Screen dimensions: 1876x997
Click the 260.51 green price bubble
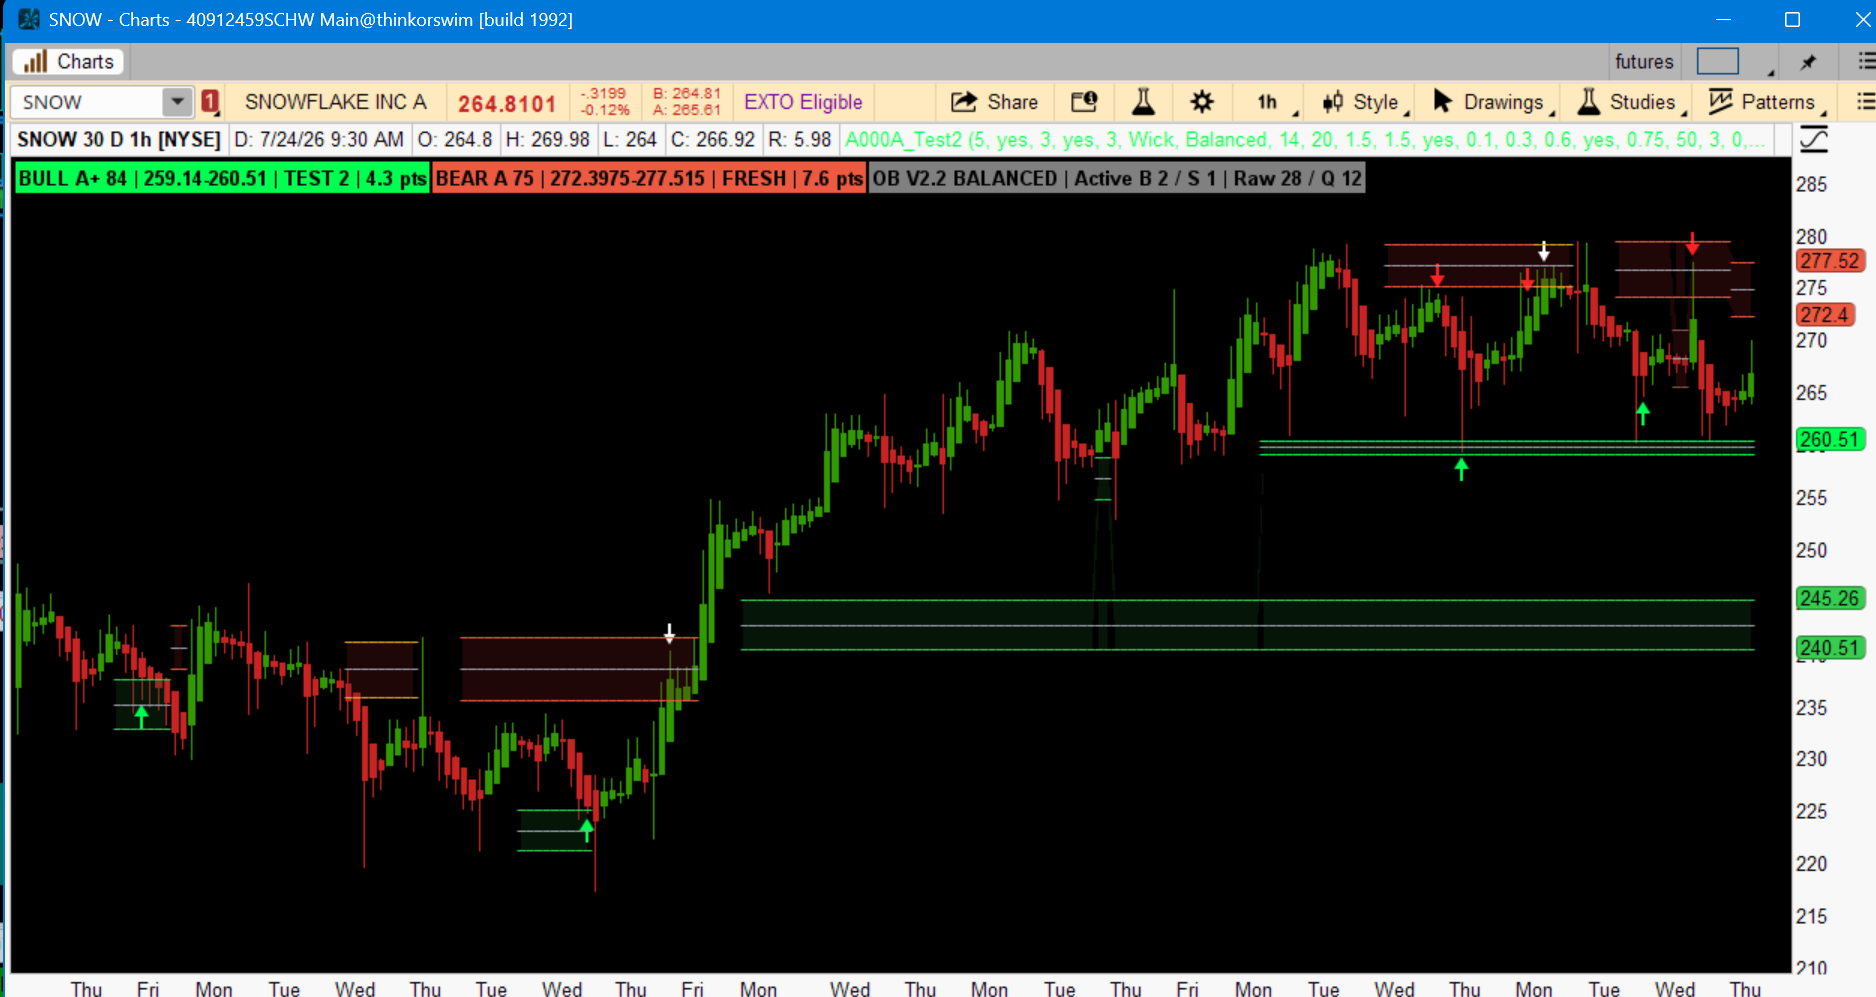[x=1830, y=440]
